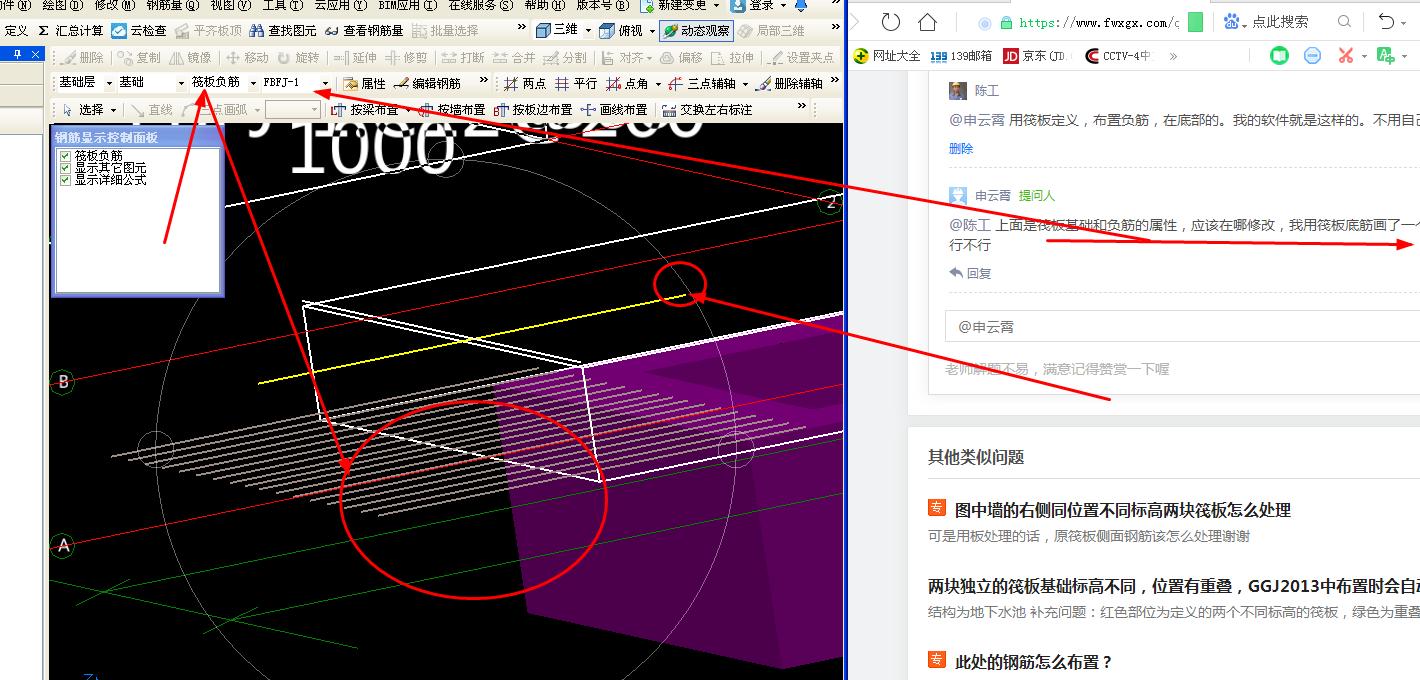The height and width of the screenshot is (680, 1420).
Task: Open 139邮箱 bookmark in browser
Action: point(961,56)
